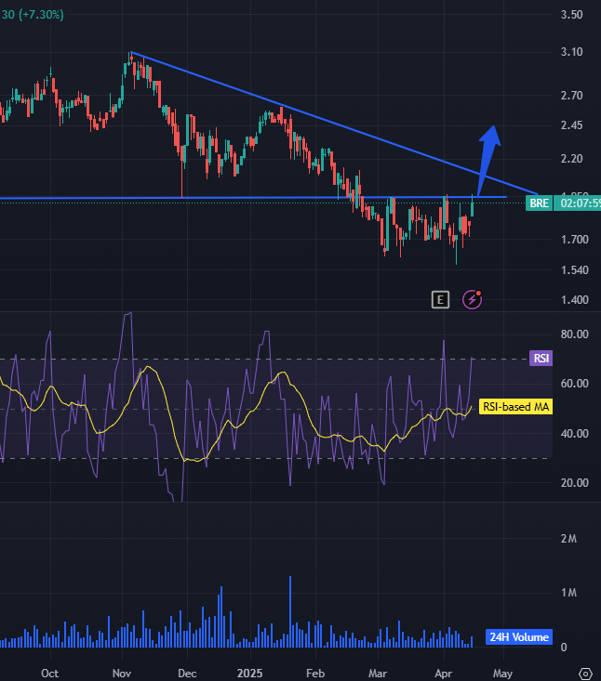Open chart settings gear icon
The height and width of the screenshot is (681, 601).
coord(585,673)
